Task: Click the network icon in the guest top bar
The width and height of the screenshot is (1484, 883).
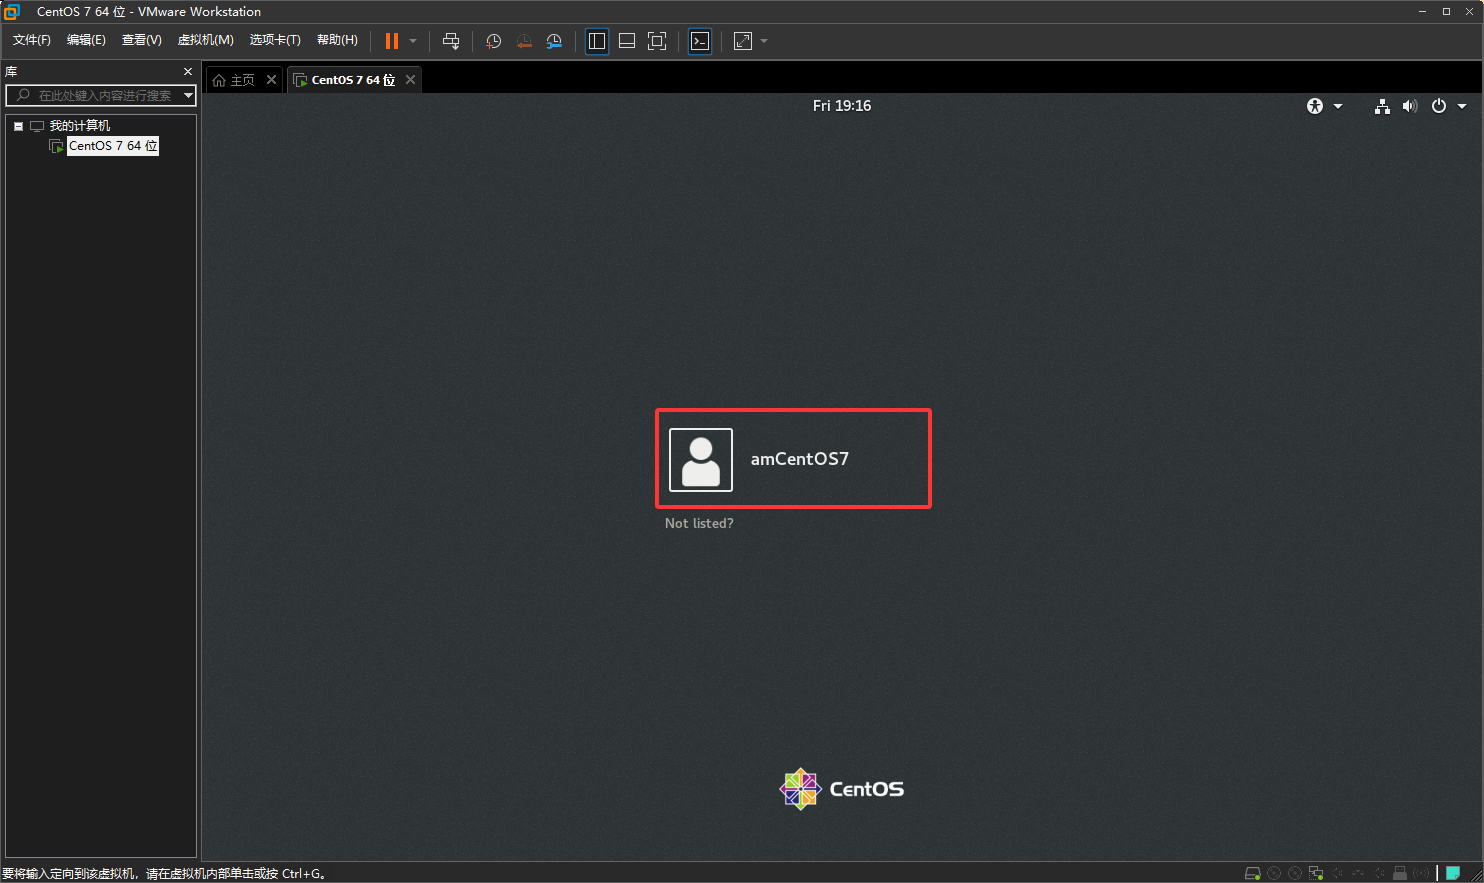Action: [x=1382, y=106]
